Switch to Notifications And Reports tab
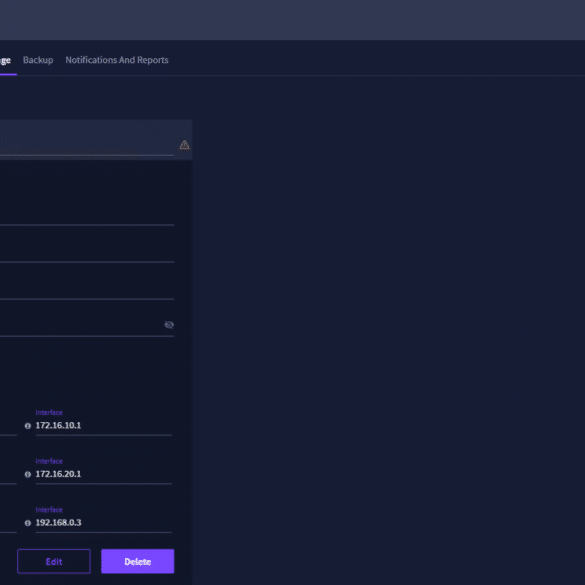Viewport: 585px width, 585px height. [117, 60]
